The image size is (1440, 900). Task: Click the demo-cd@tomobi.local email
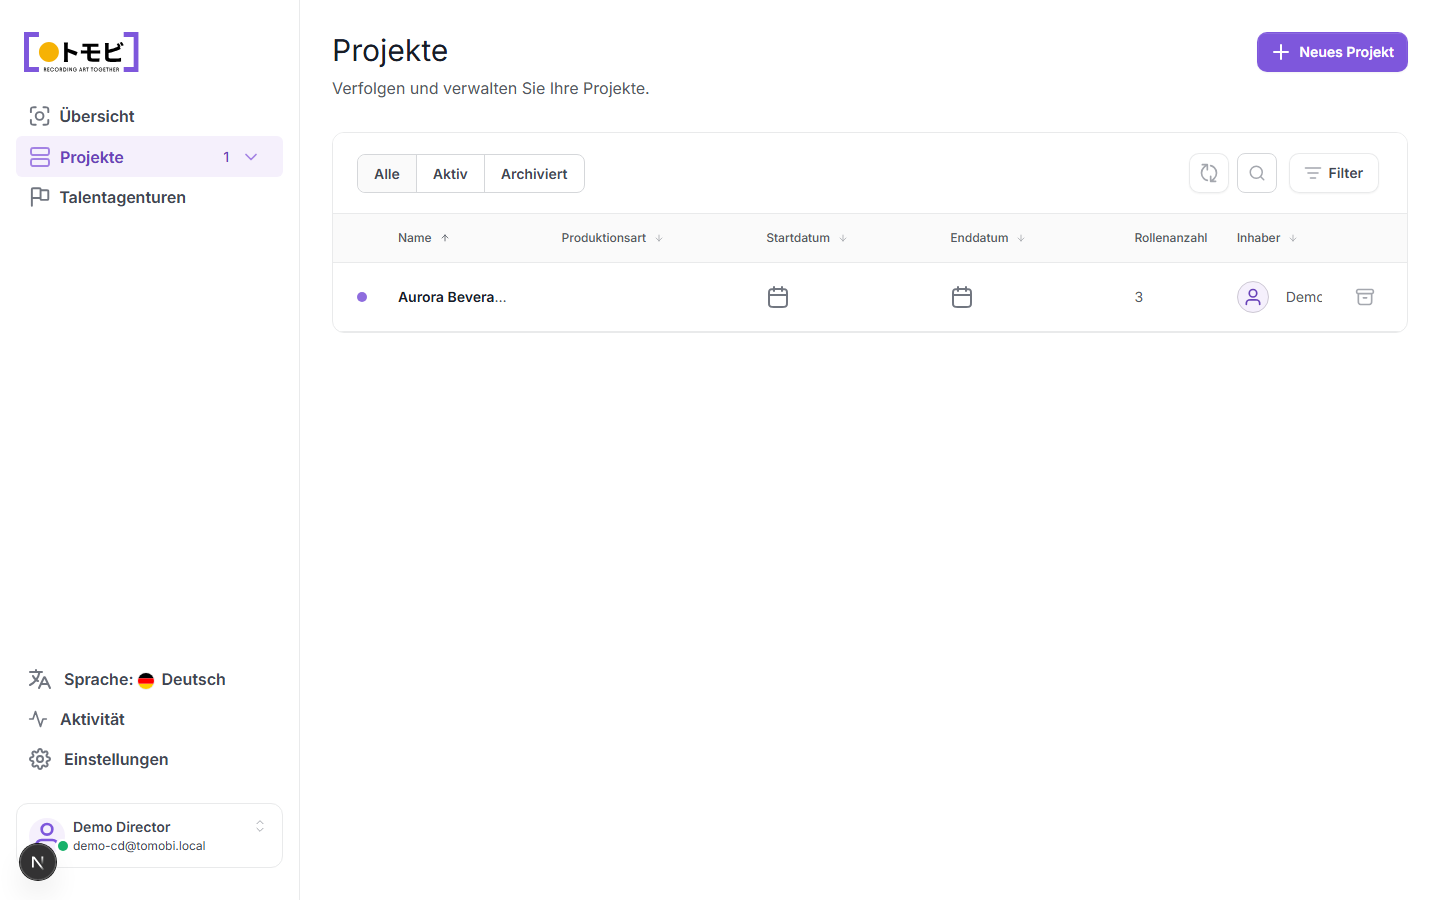click(139, 846)
